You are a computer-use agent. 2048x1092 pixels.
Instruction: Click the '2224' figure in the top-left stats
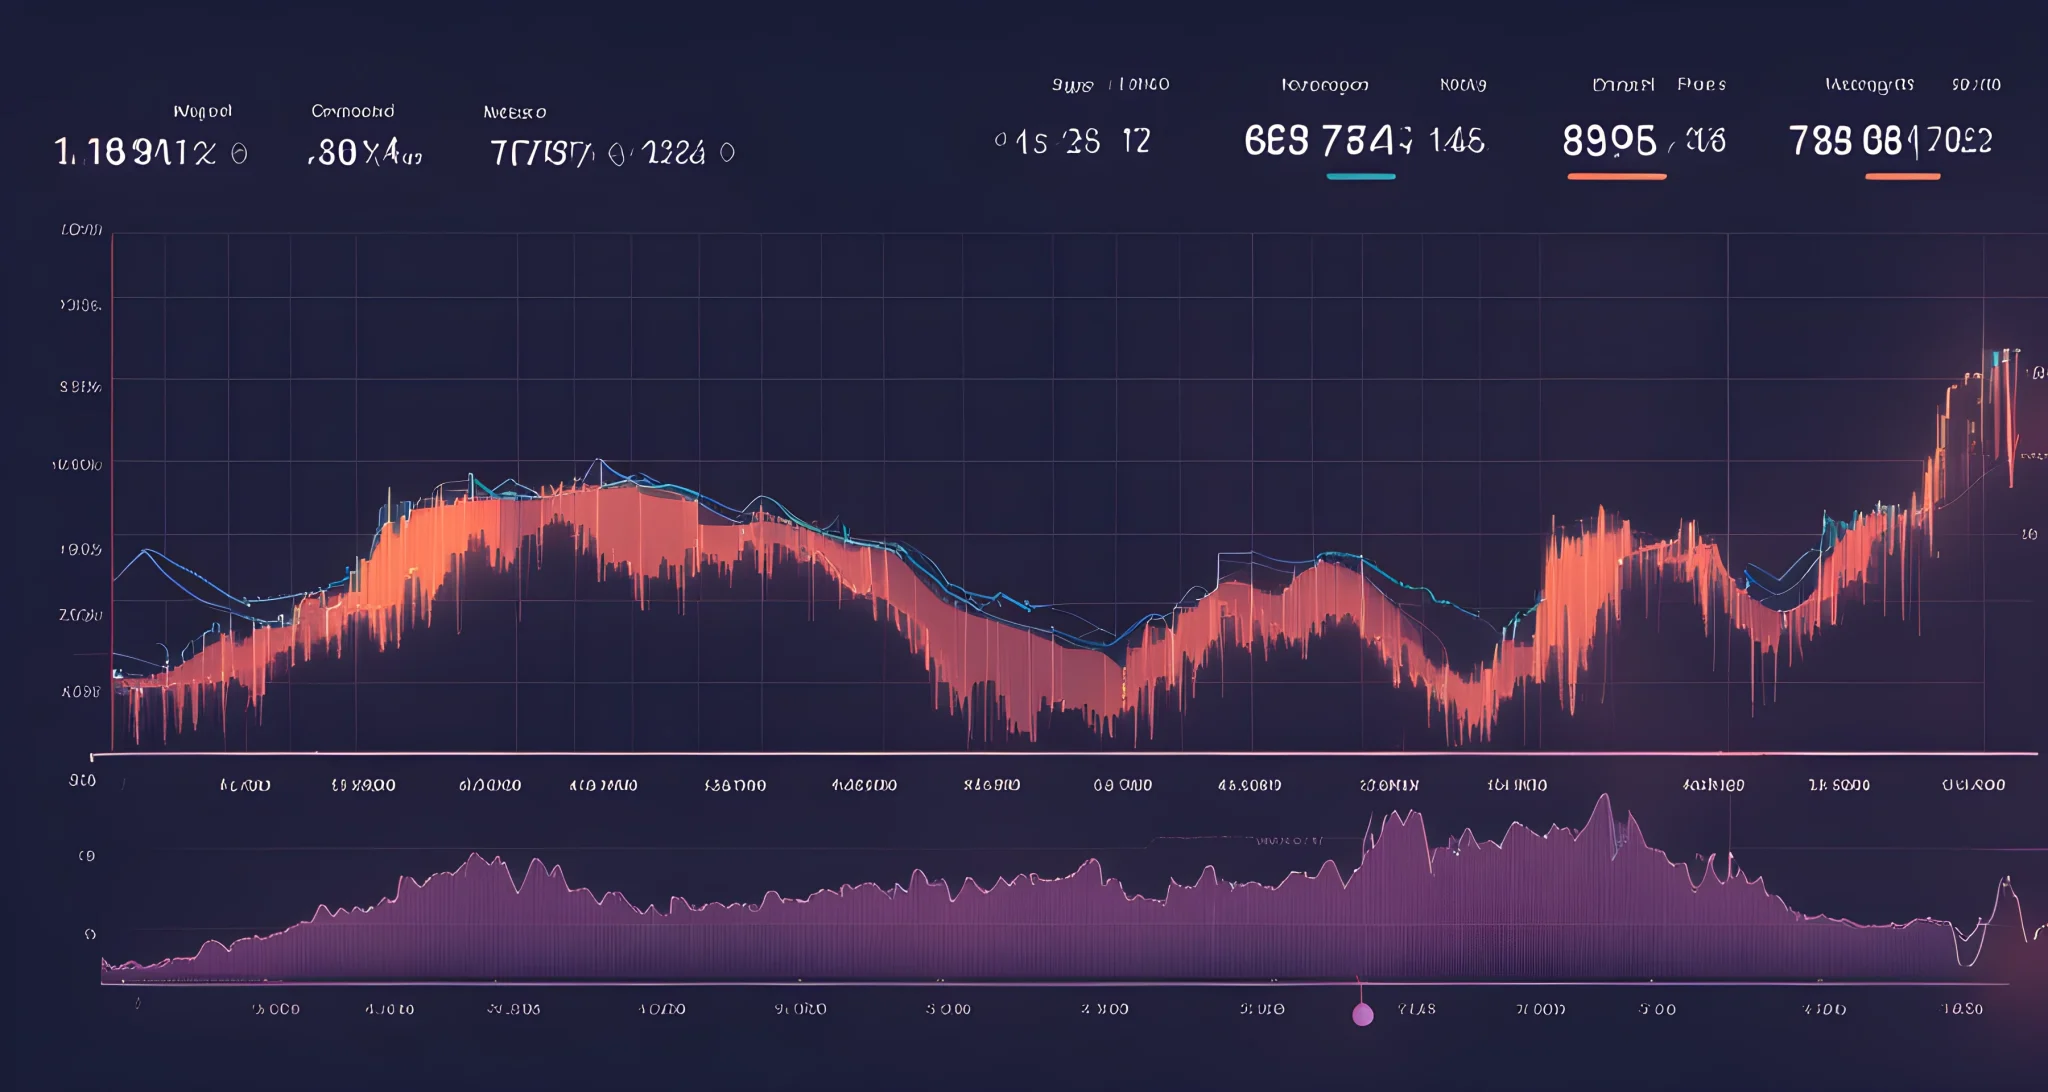(x=673, y=153)
